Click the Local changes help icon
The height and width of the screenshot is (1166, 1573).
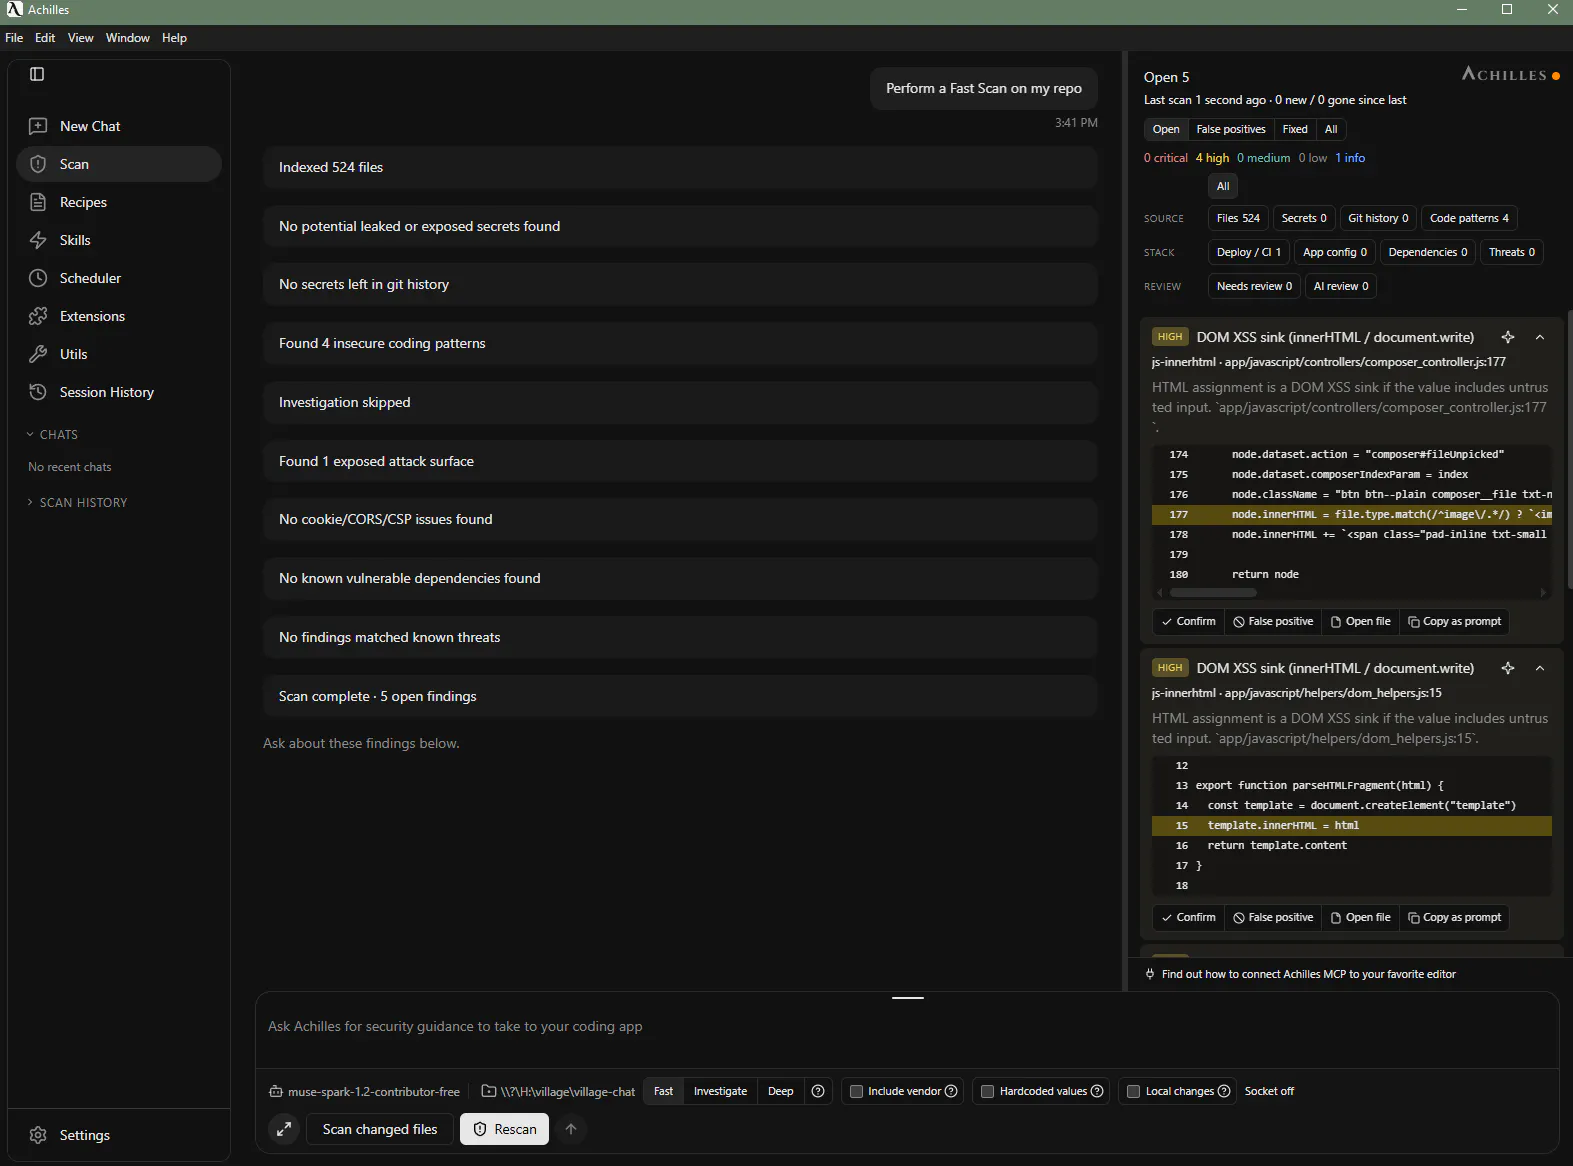(1224, 1091)
